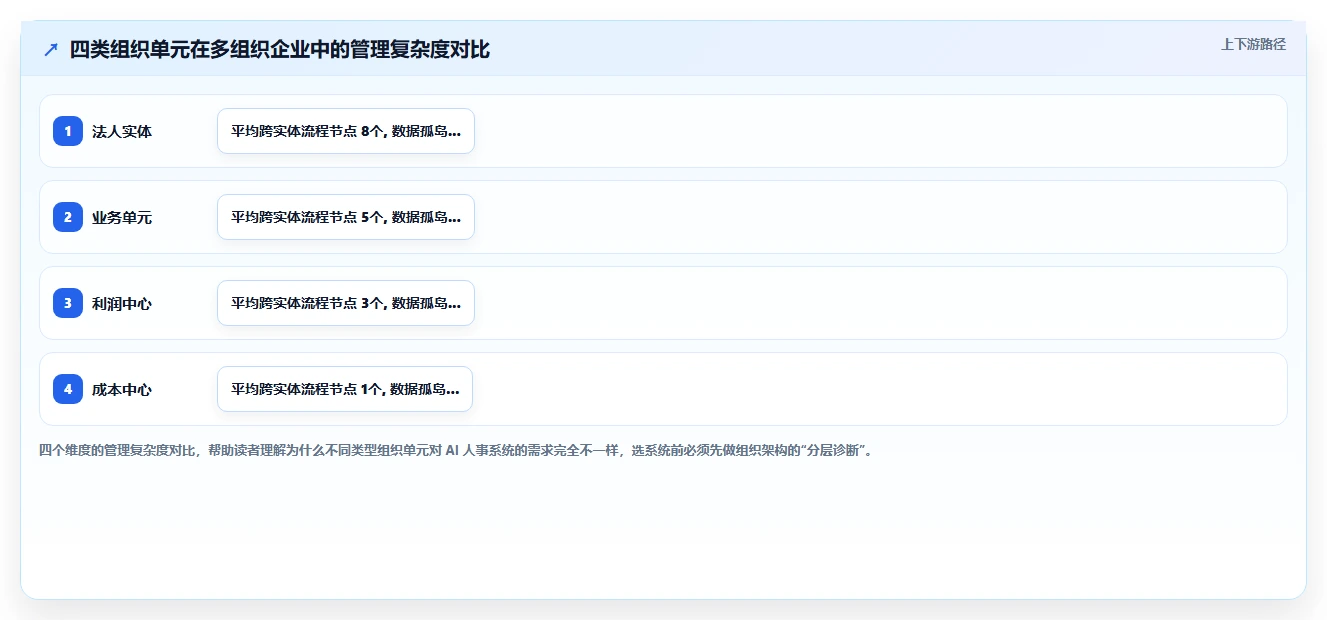1327x620 pixels.
Task: Click the number 2 badge for 业务单元
Action: coord(68,217)
